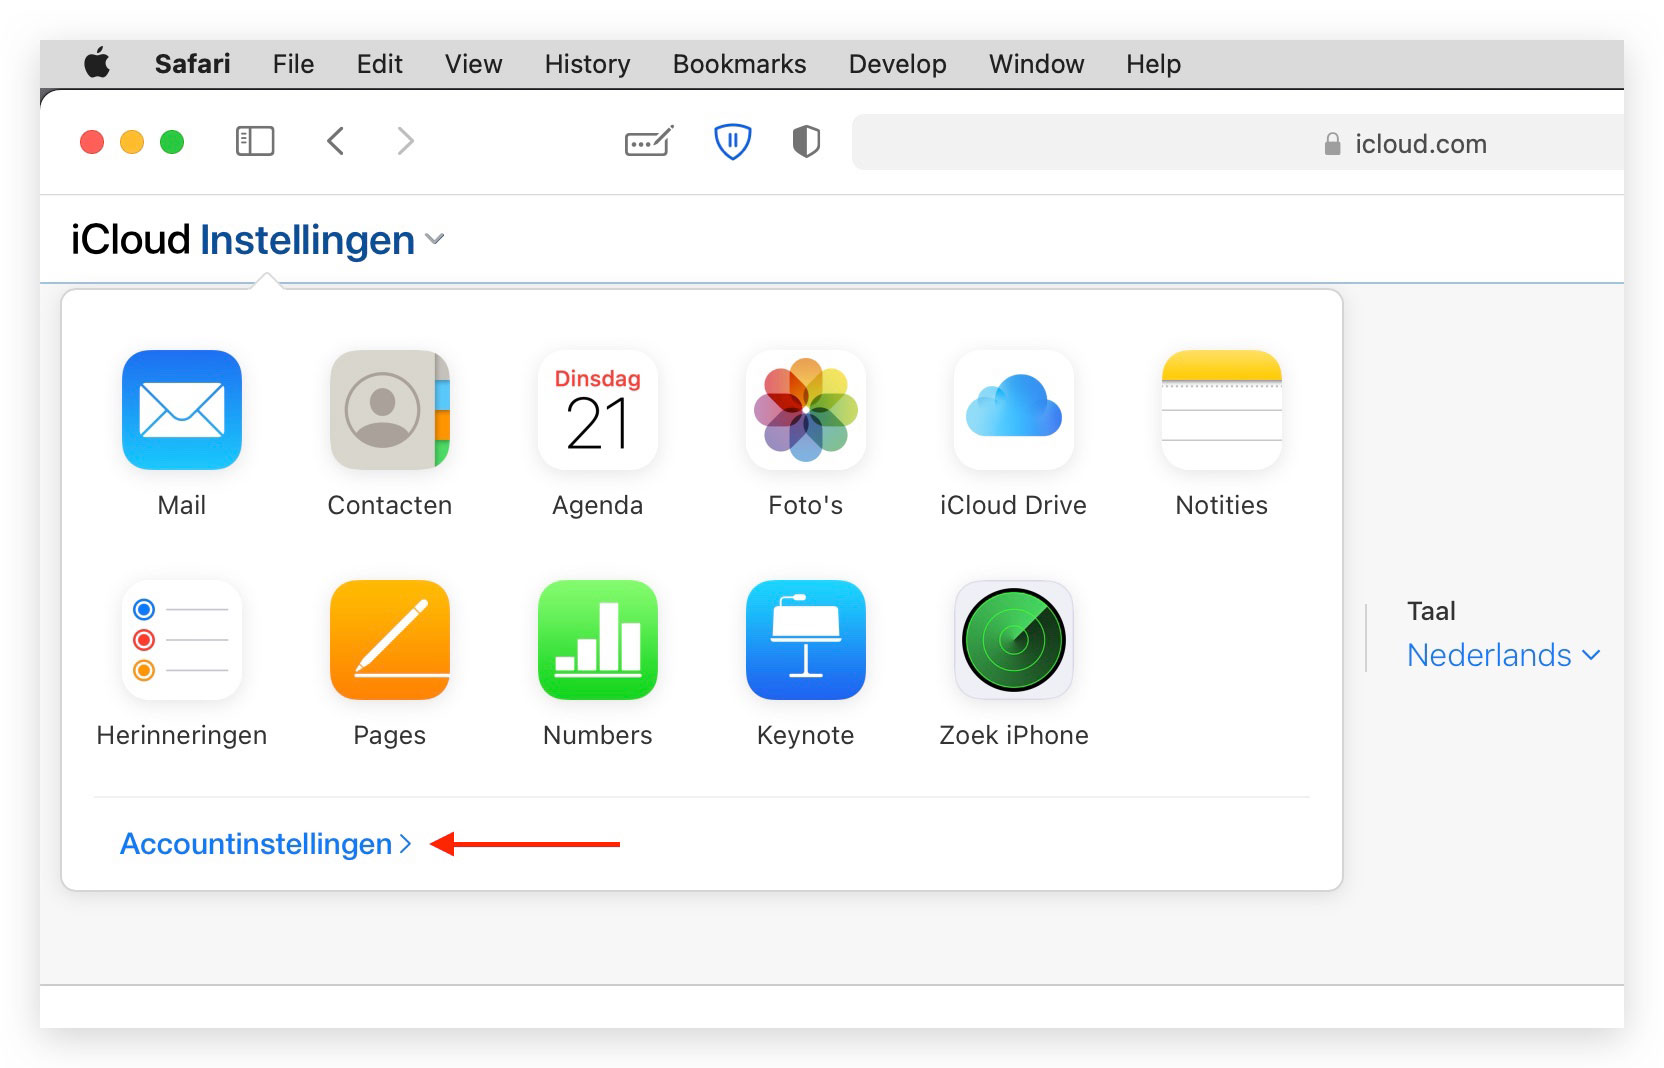Open the Develop menu
The width and height of the screenshot is (1664, 1068).
point(897,64)
